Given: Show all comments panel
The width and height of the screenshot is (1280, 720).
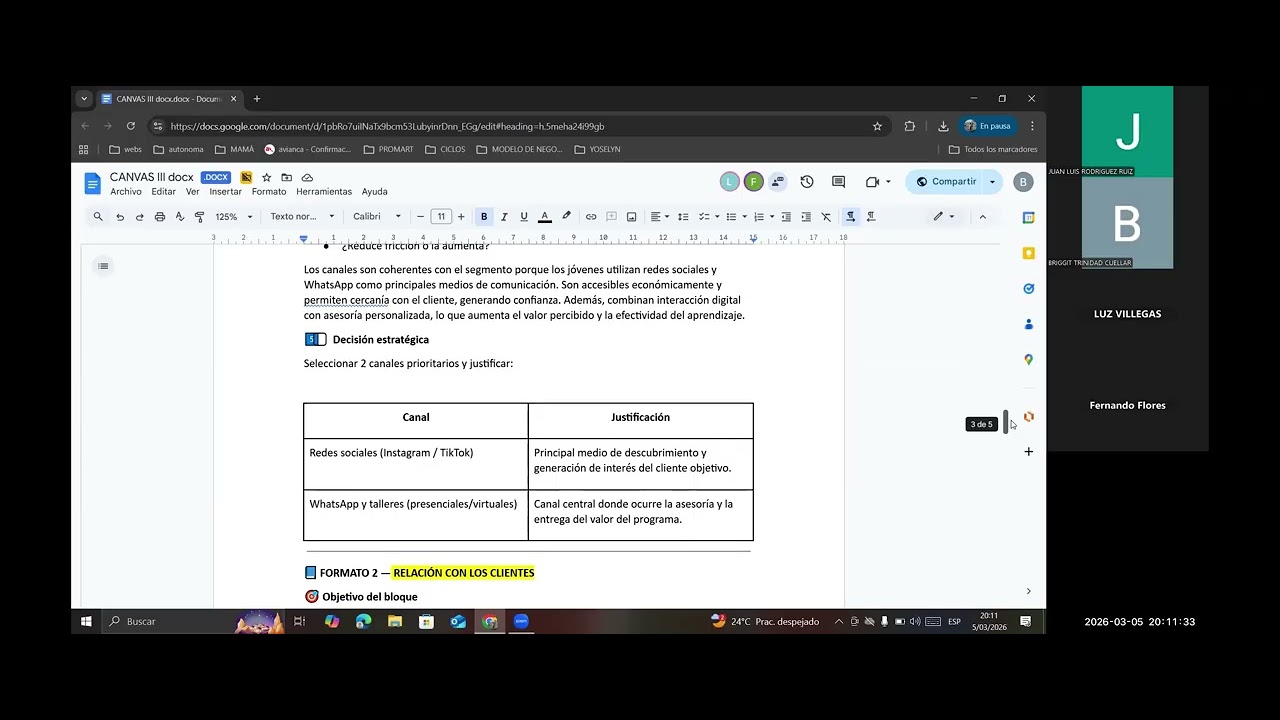Looking at the screenshot, I should (838, 182).
